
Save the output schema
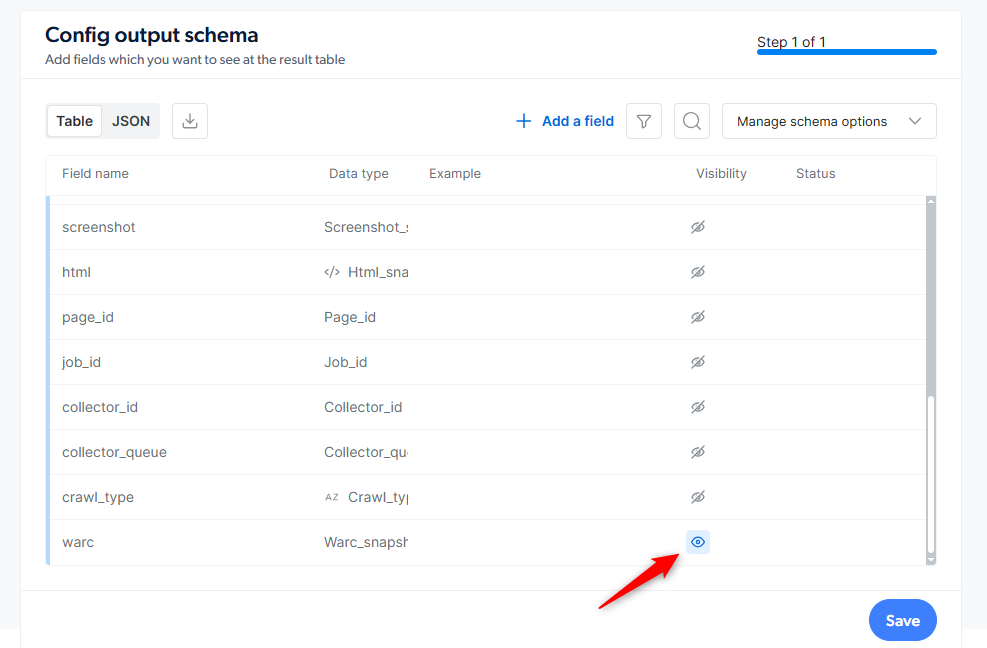point(902,620)
